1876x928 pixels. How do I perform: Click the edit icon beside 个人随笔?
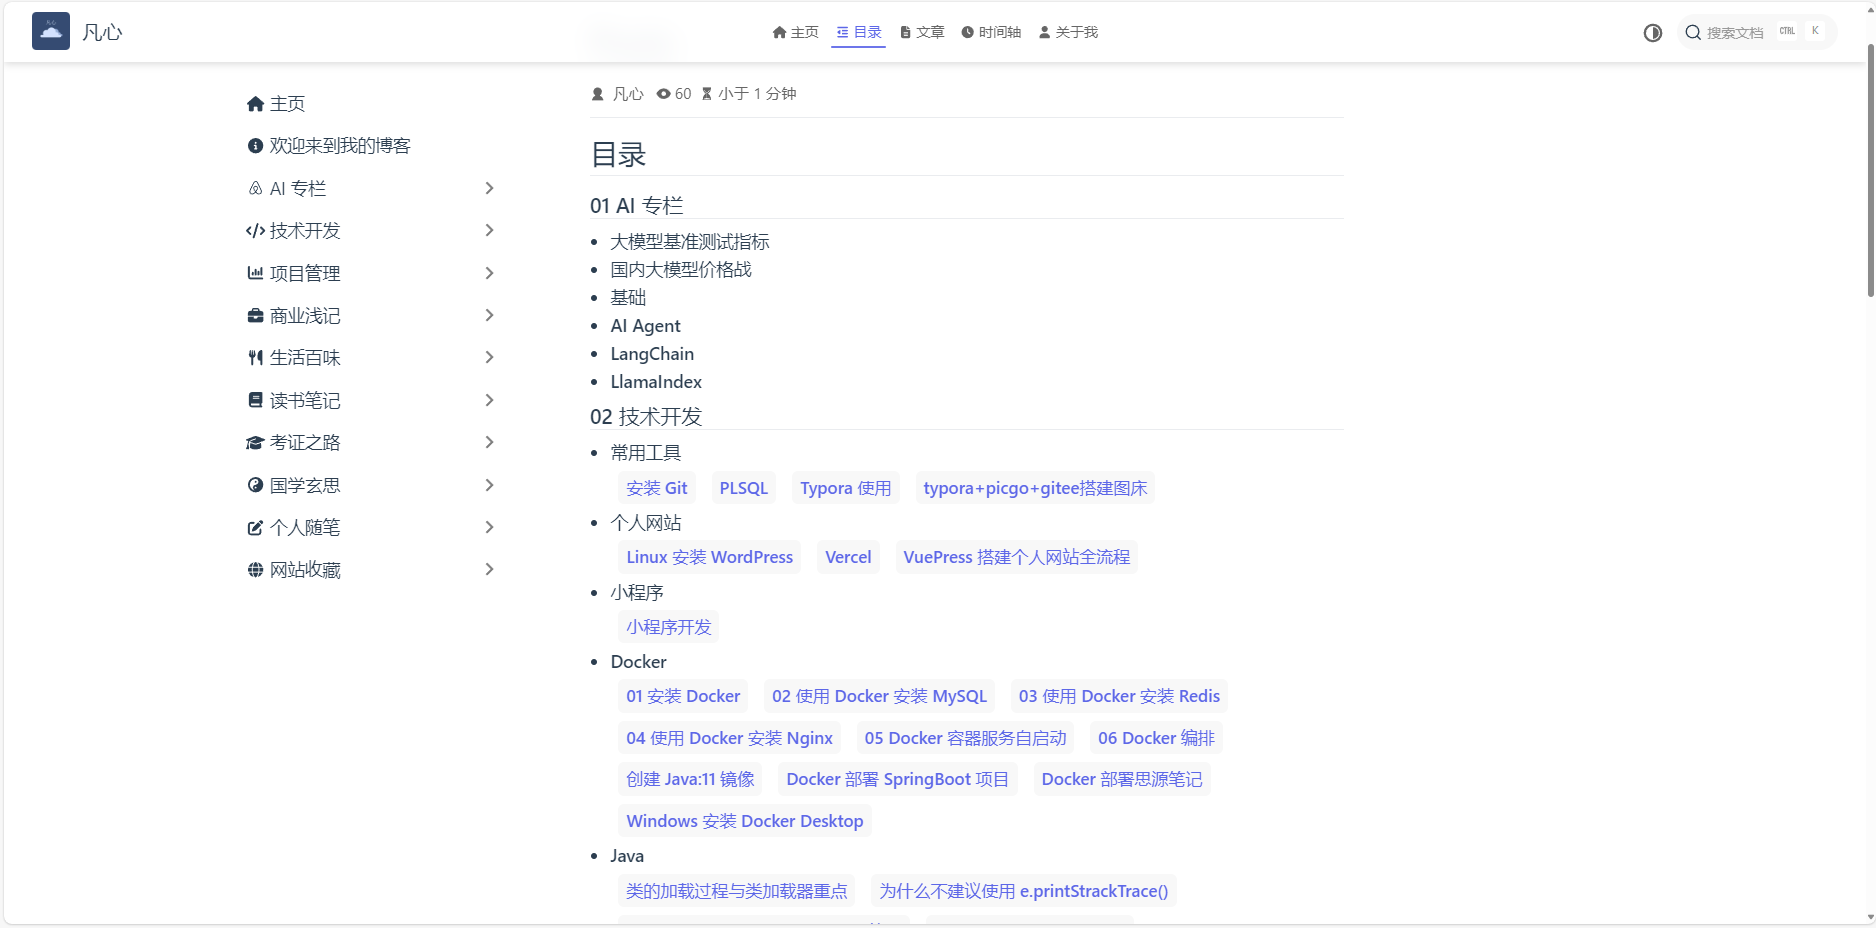click(x=255, y=528)
